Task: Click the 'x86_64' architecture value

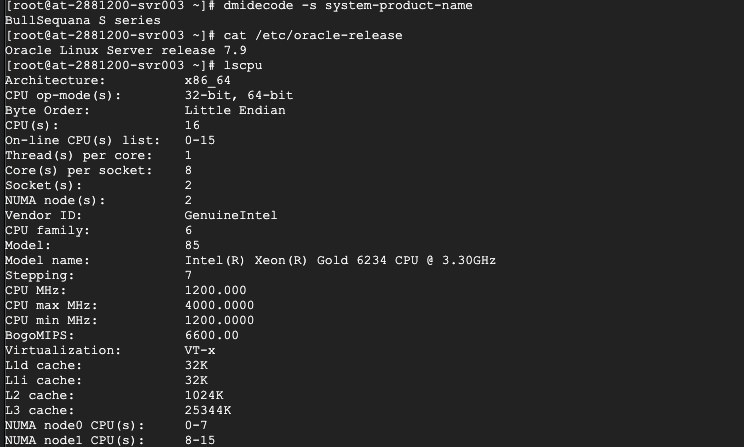Action: tap(207, 80)
